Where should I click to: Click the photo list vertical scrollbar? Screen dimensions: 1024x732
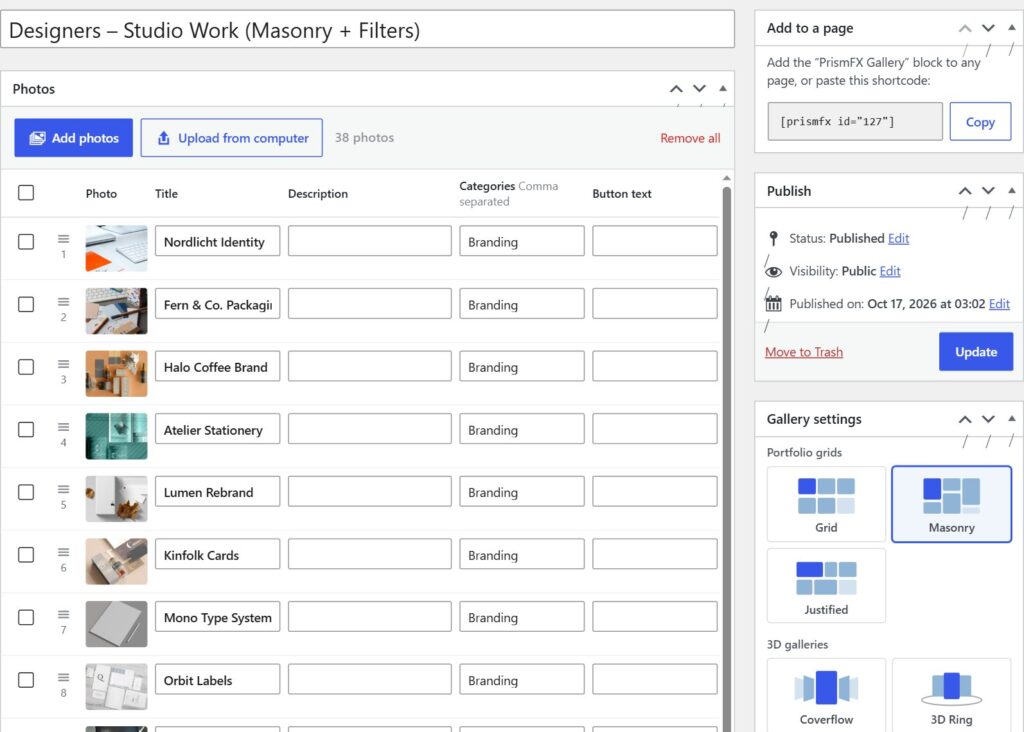click(726, 457)
